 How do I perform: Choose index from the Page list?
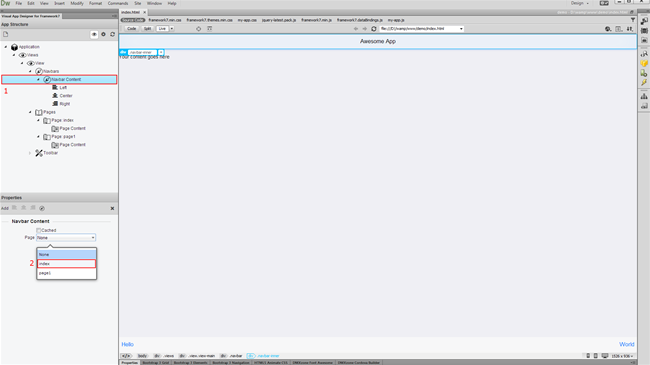(x=66, y=264)
